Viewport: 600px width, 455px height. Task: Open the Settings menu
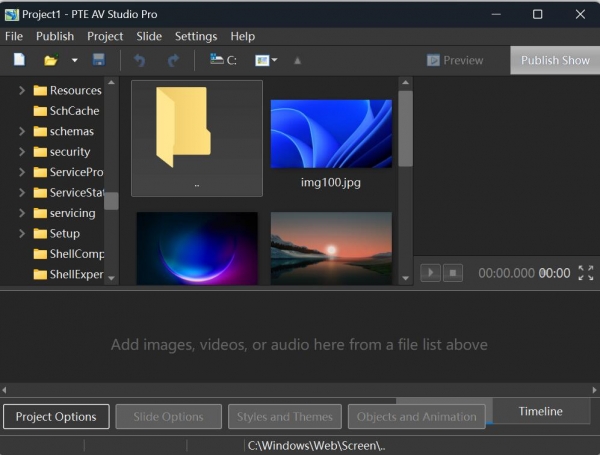pos(196,36)
